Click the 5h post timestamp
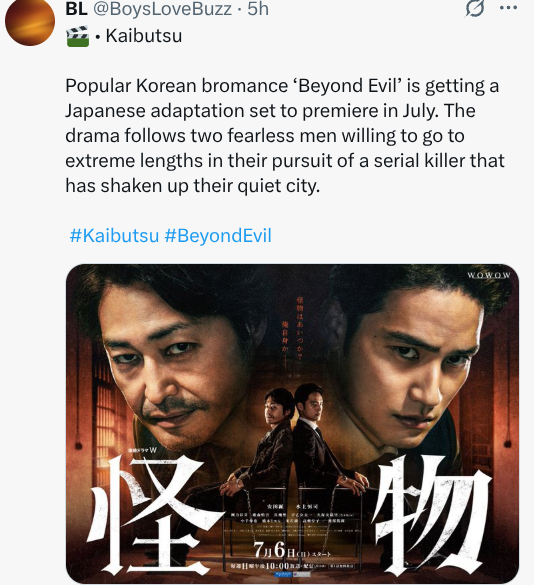This screenshot has height=585, width=534. [258, 9]
